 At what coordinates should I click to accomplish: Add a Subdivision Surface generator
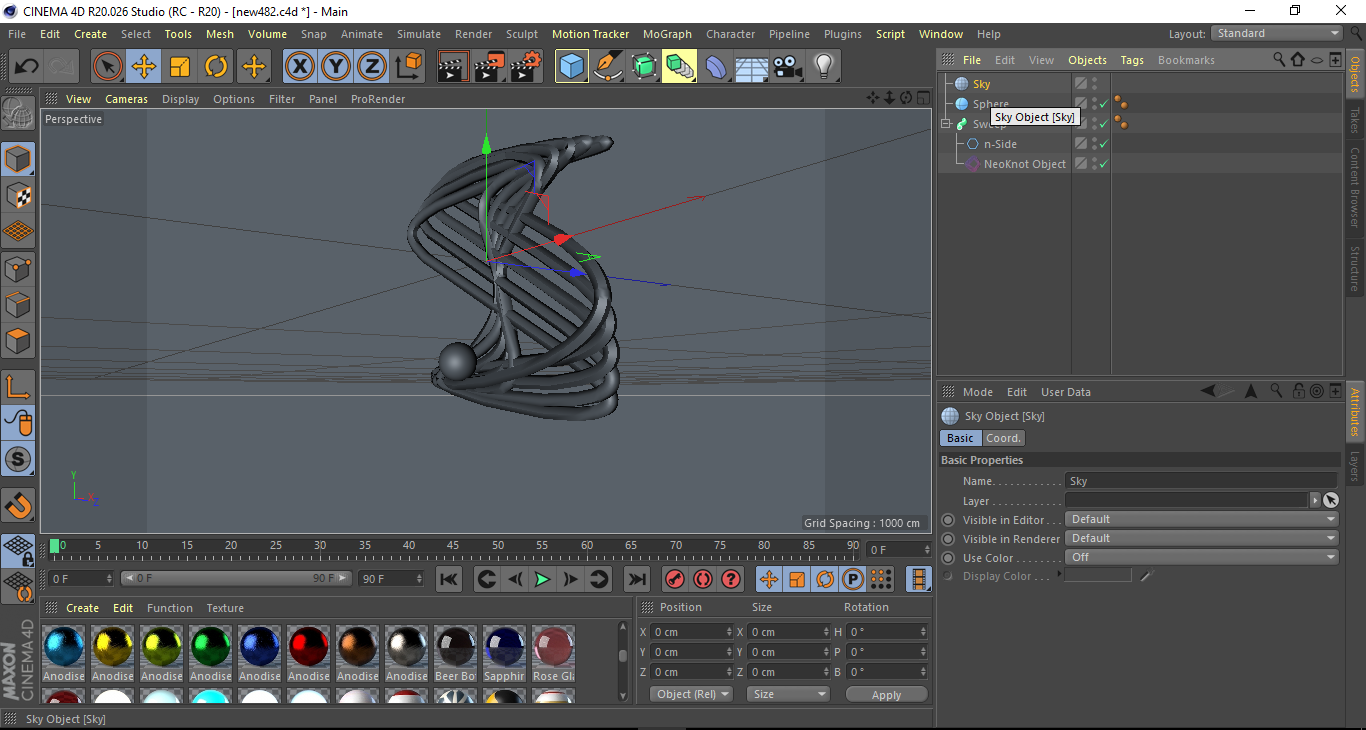[x=643, y=67]
